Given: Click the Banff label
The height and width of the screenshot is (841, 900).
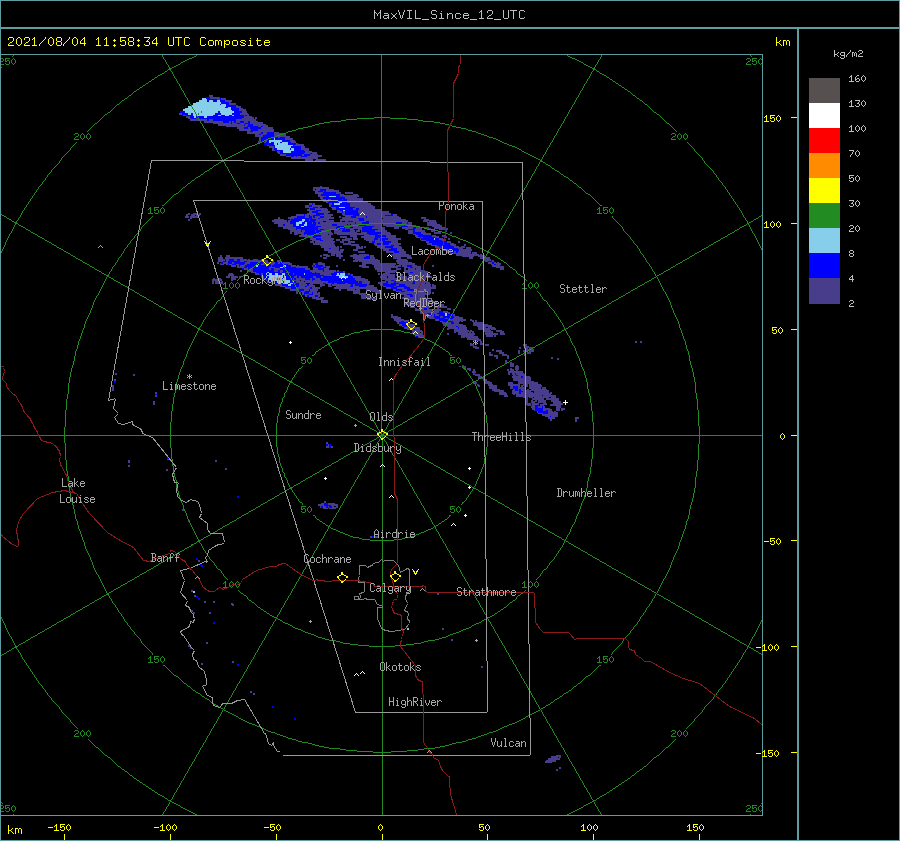Looking at the screenshot, I should pos(165,557).
